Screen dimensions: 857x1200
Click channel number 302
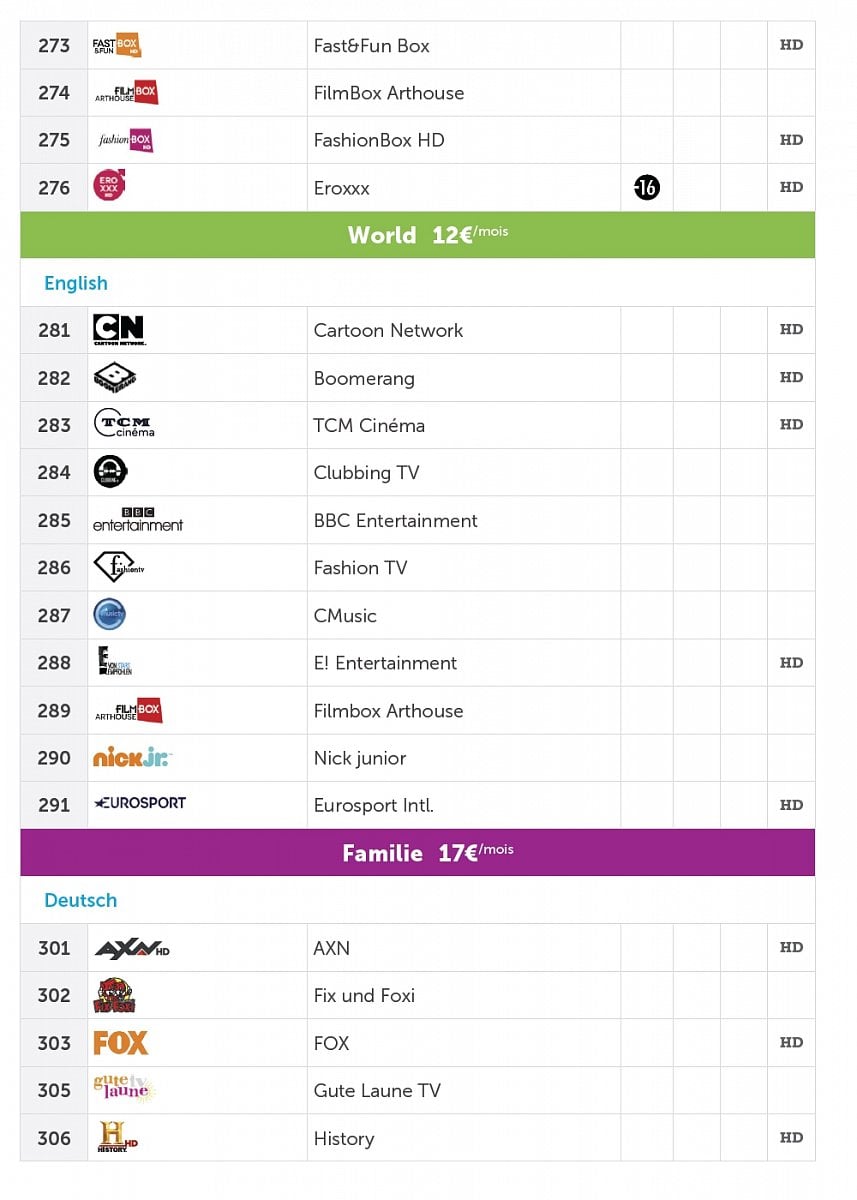(x=54, y=995)
